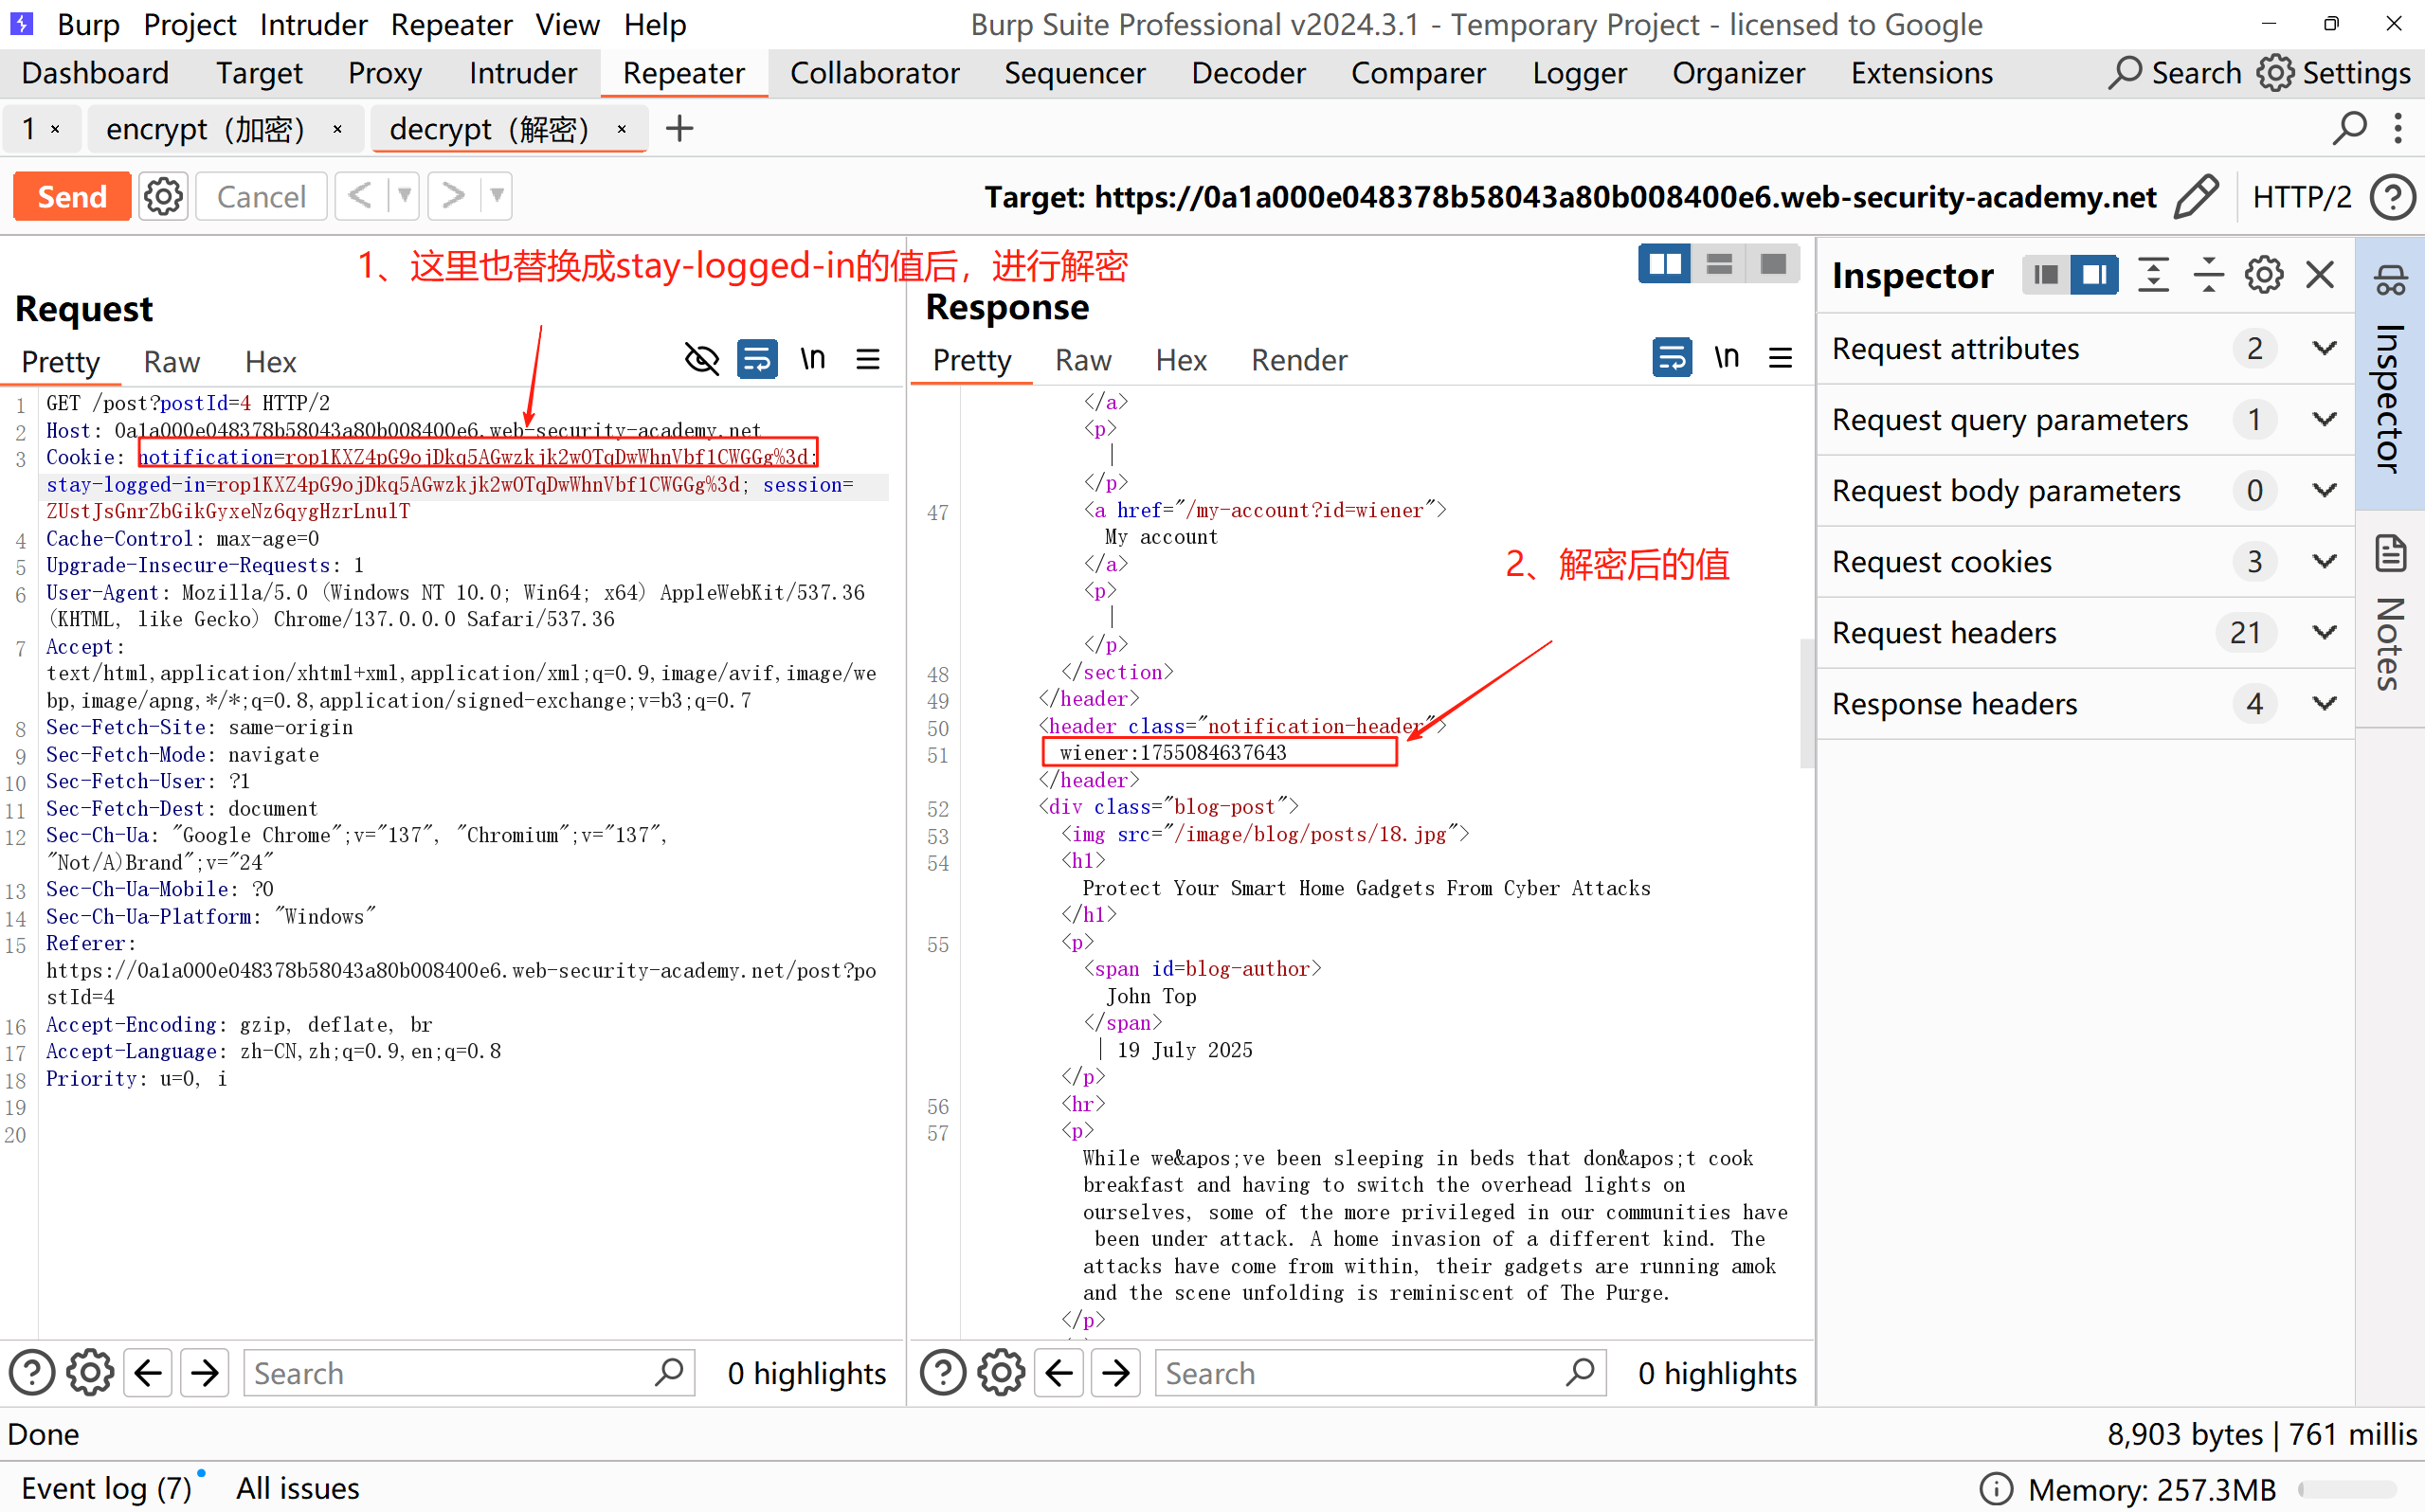Click the request settings gear beside Send
The image size is (2425, 1512).
point(163,196)
